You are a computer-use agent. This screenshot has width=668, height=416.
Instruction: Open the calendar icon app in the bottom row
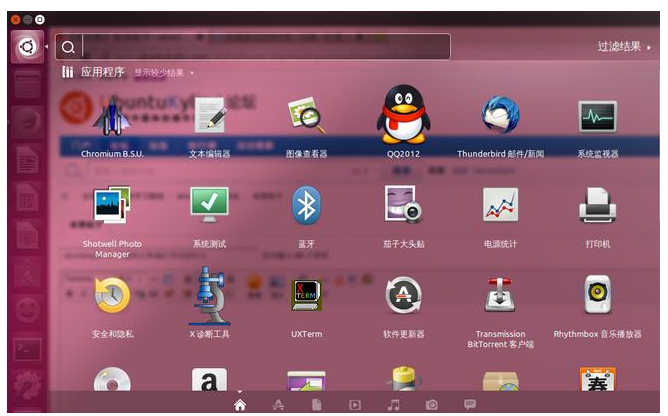598,379
